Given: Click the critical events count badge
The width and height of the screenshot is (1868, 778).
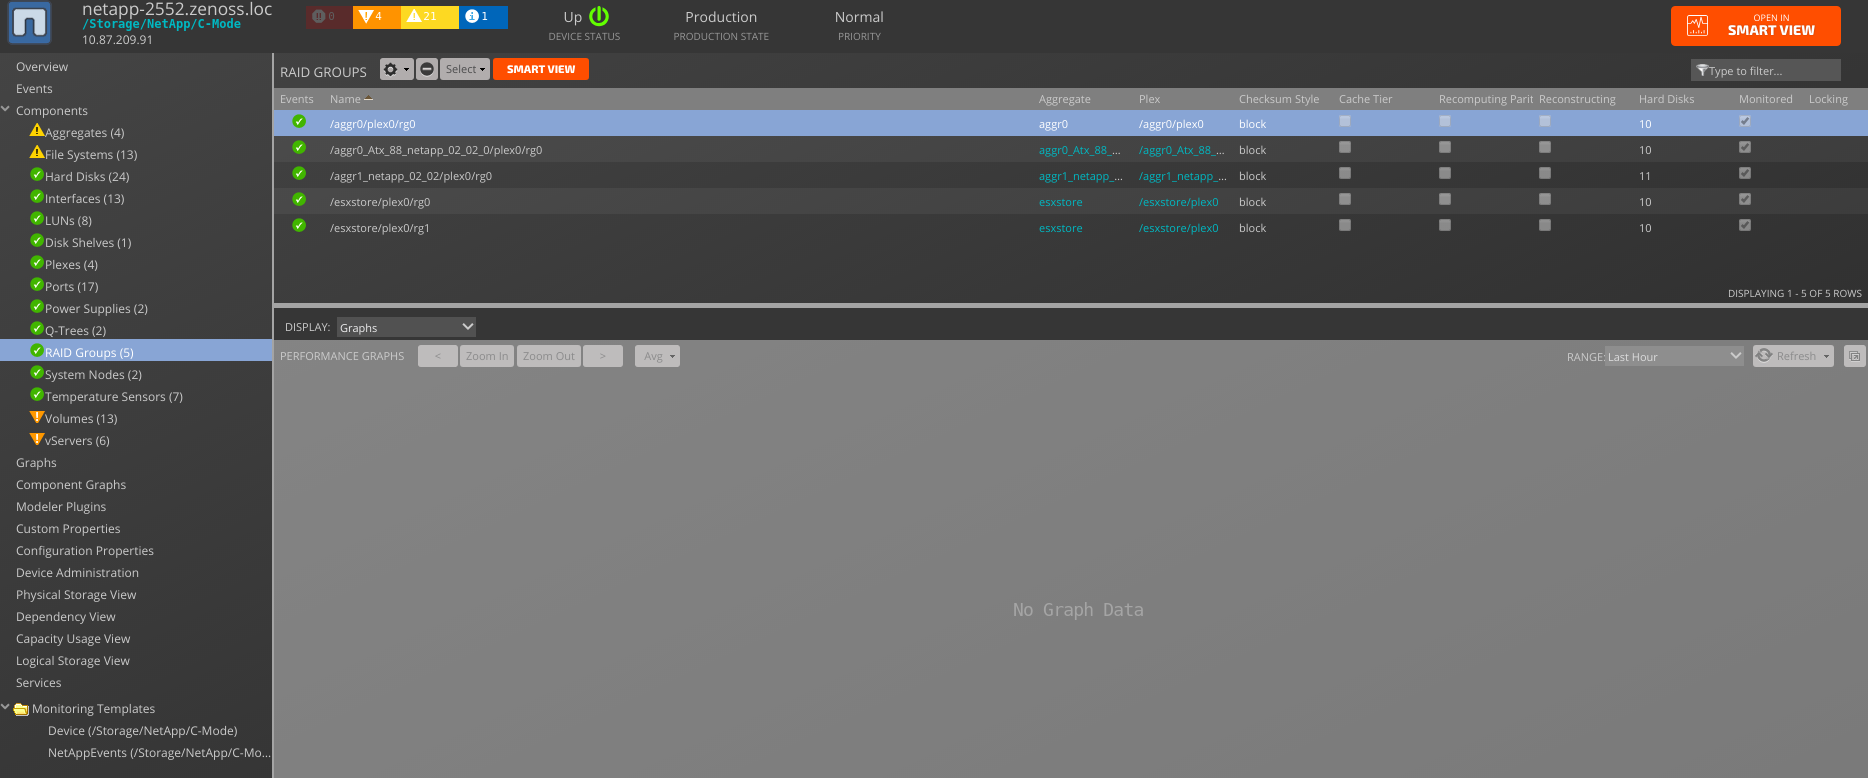Looking at the screenshot, I should click(329, 16).
